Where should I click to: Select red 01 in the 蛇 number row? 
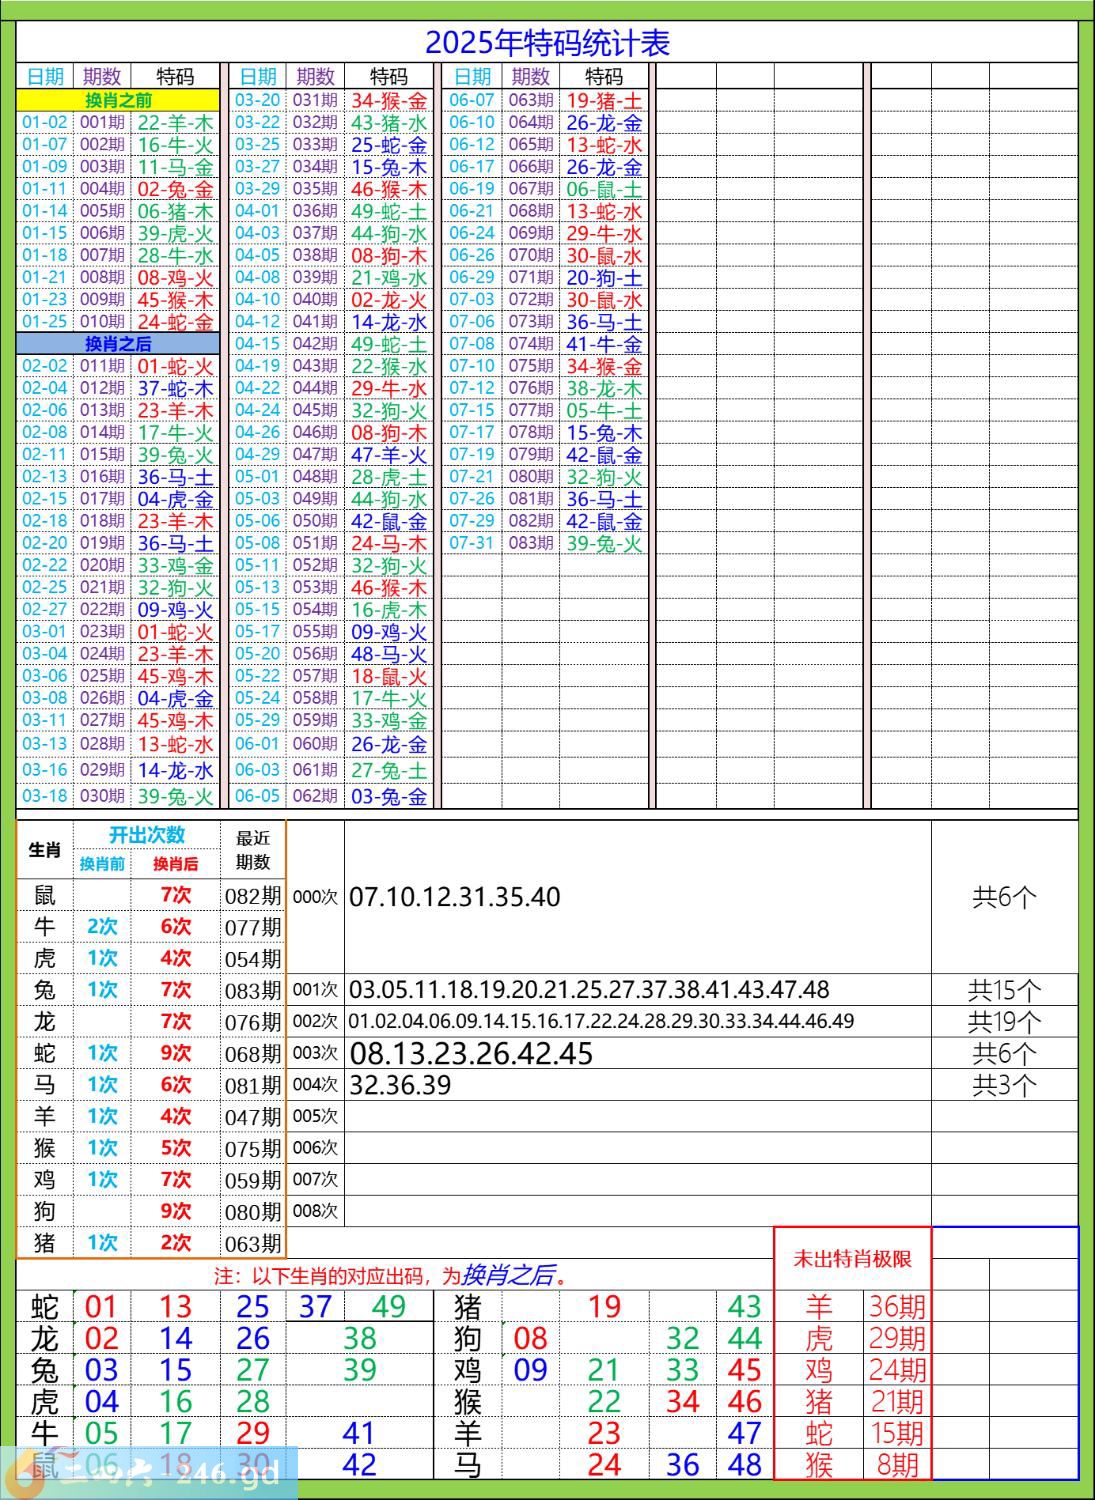(x=101, y=1306)
